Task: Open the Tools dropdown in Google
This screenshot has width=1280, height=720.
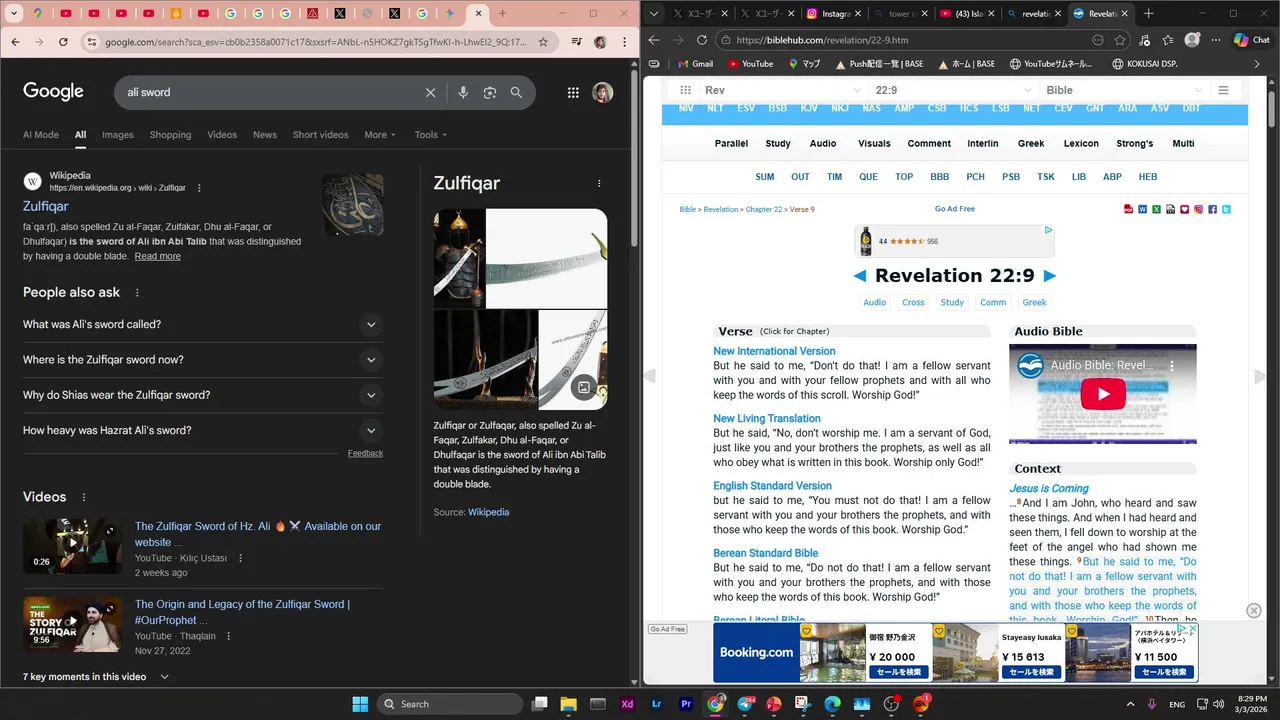Action: click(431, 135)
